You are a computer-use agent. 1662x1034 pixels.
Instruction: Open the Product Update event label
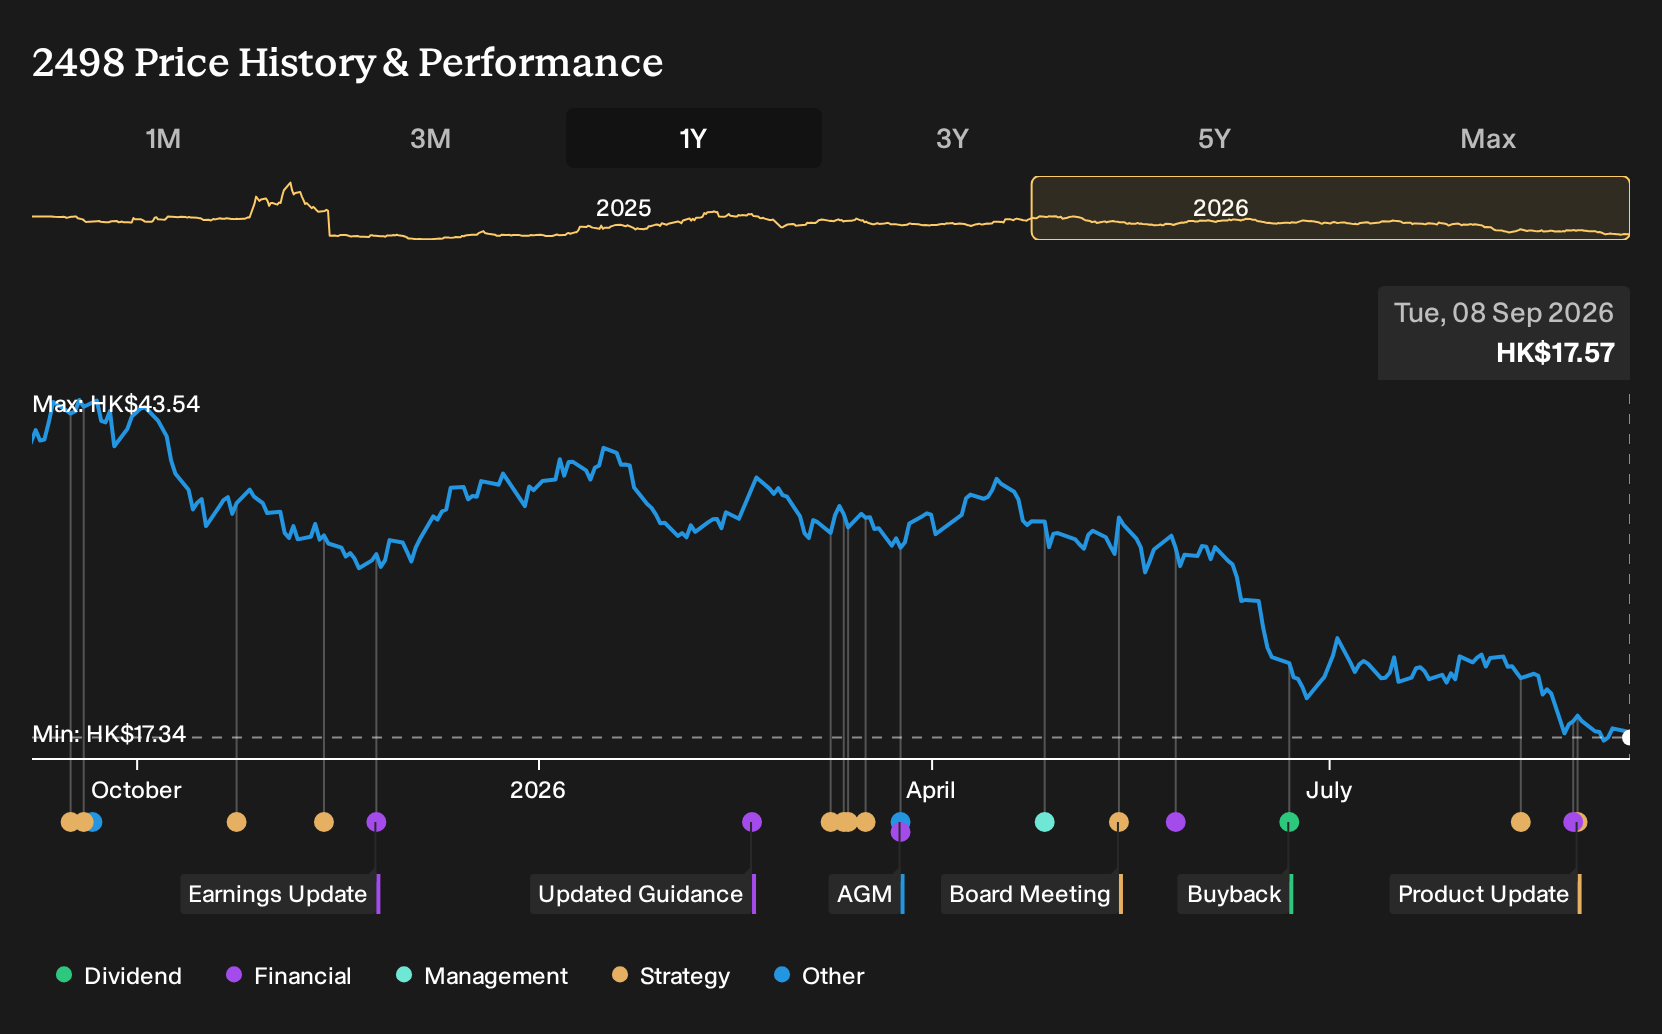[1485, 894]
